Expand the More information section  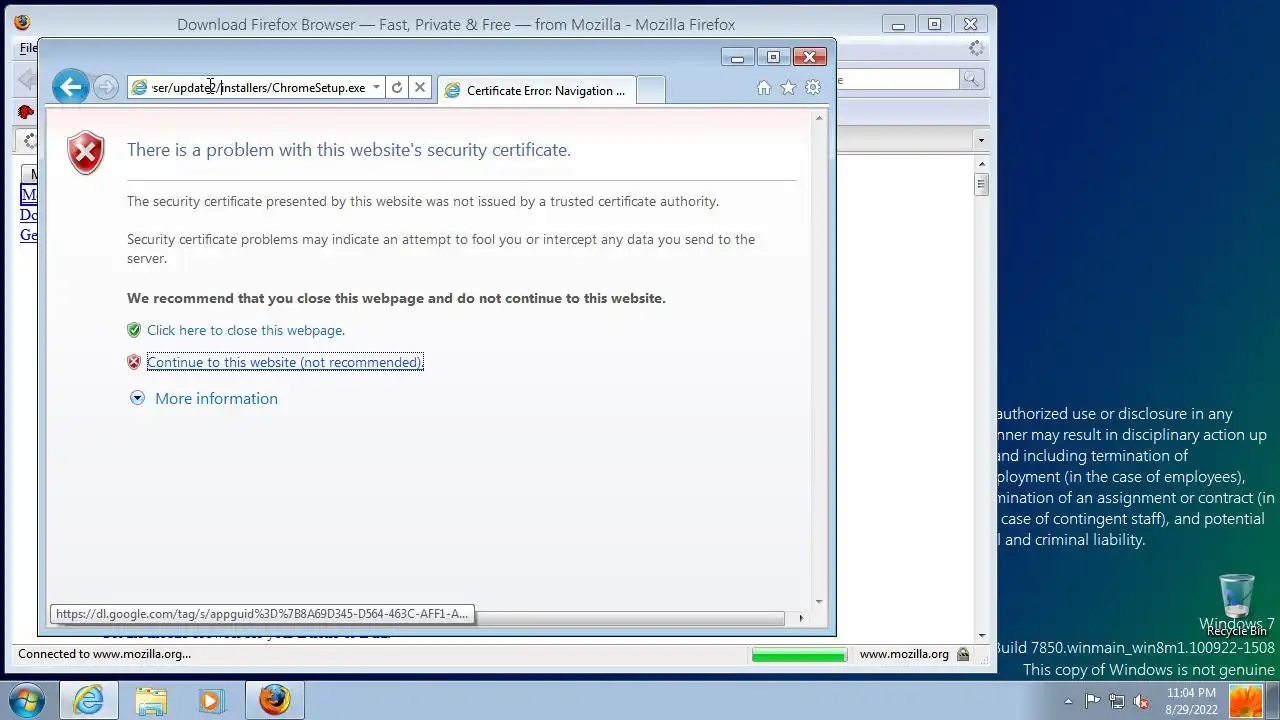[x=137, y=398]
